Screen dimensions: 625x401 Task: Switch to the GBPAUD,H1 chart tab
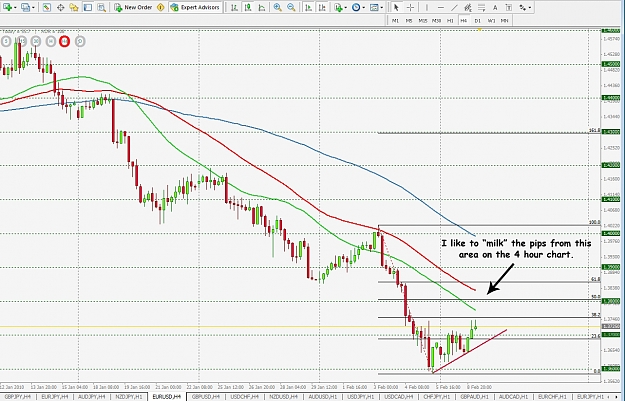coord(475,397)
